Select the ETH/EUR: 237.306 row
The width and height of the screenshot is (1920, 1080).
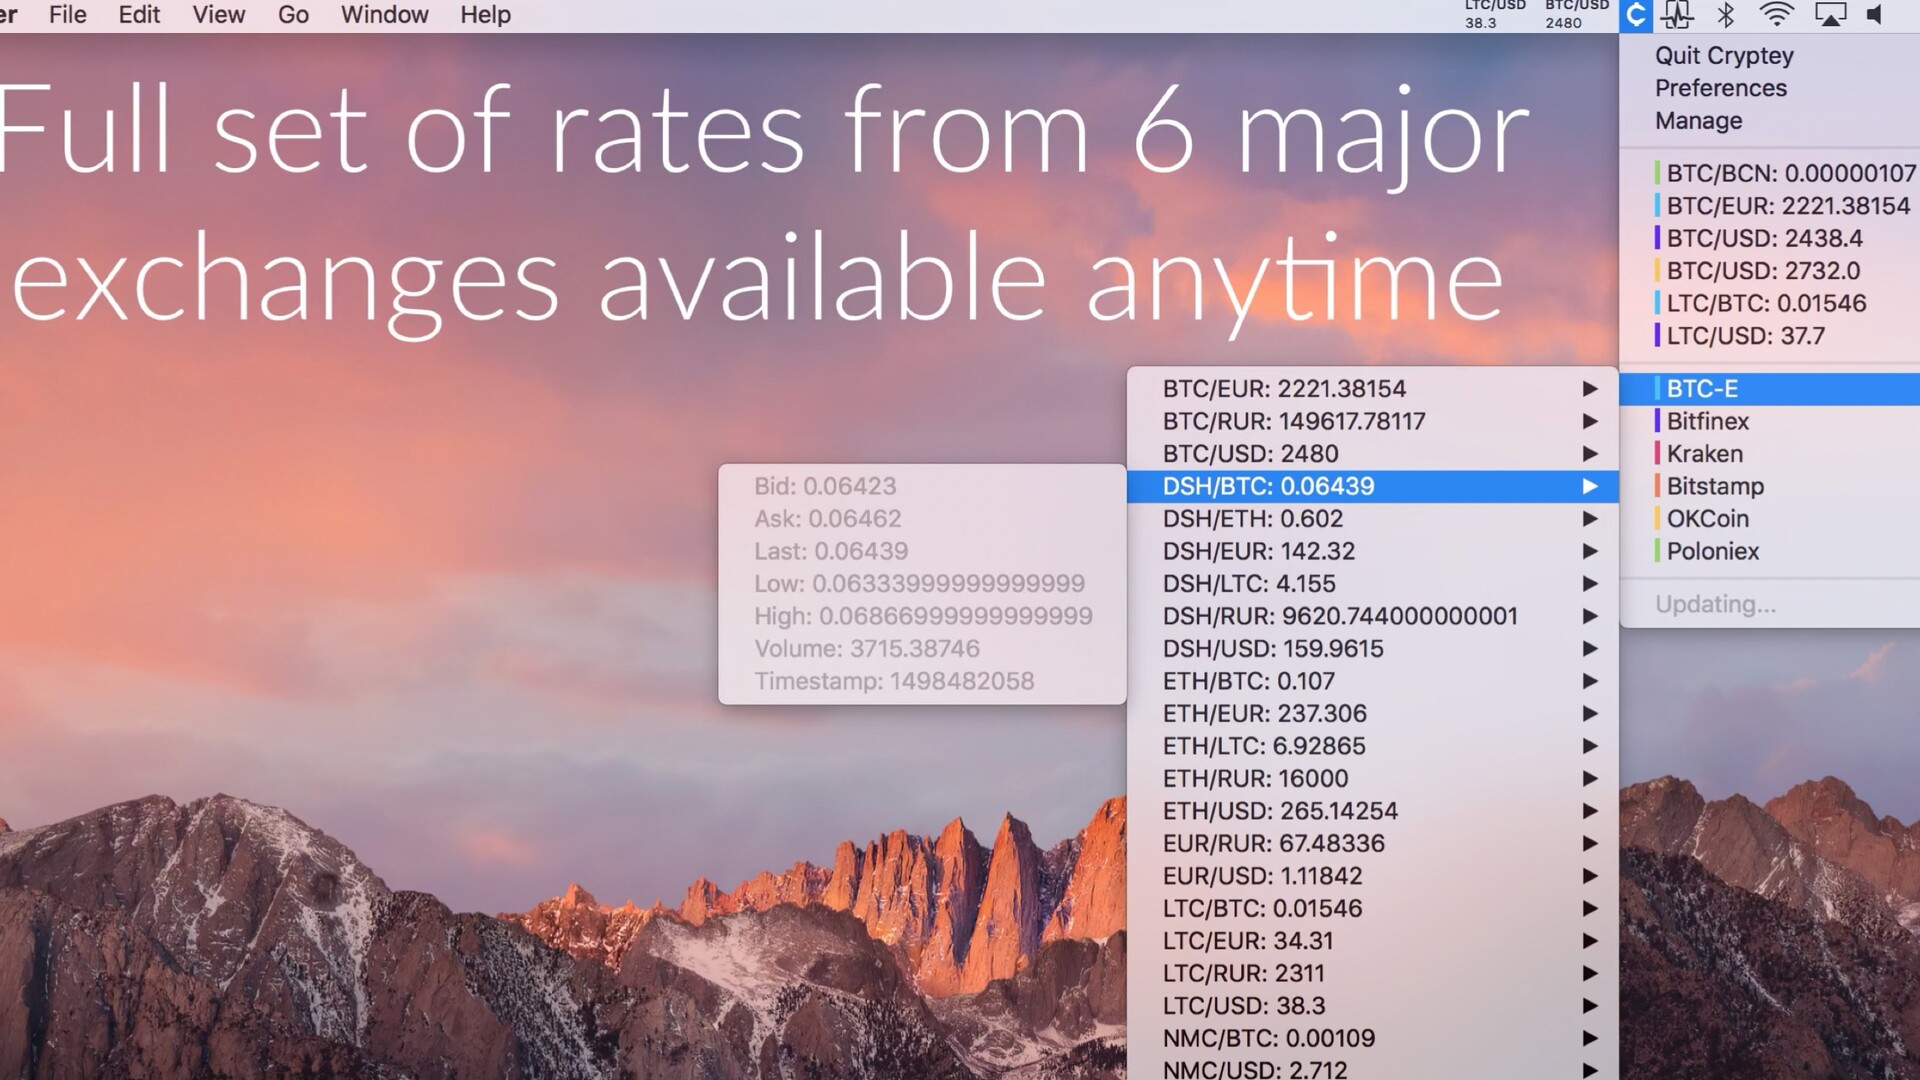click(x=1372, y=714)
